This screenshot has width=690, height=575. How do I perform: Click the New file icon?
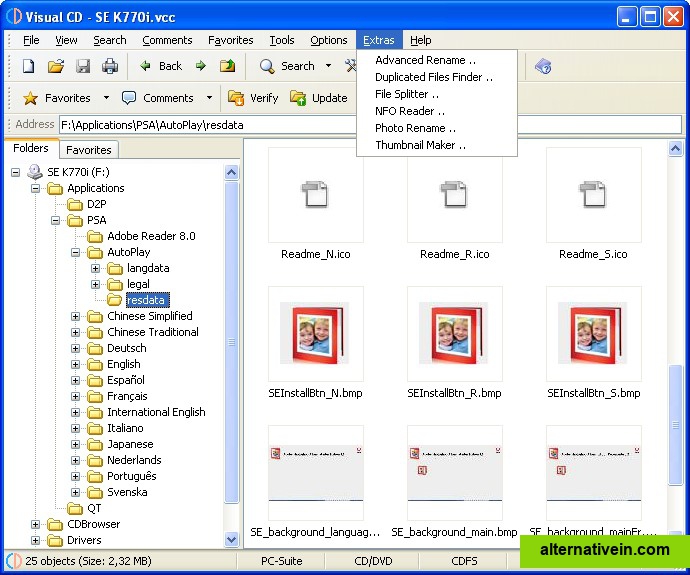(x=29, y=66)
